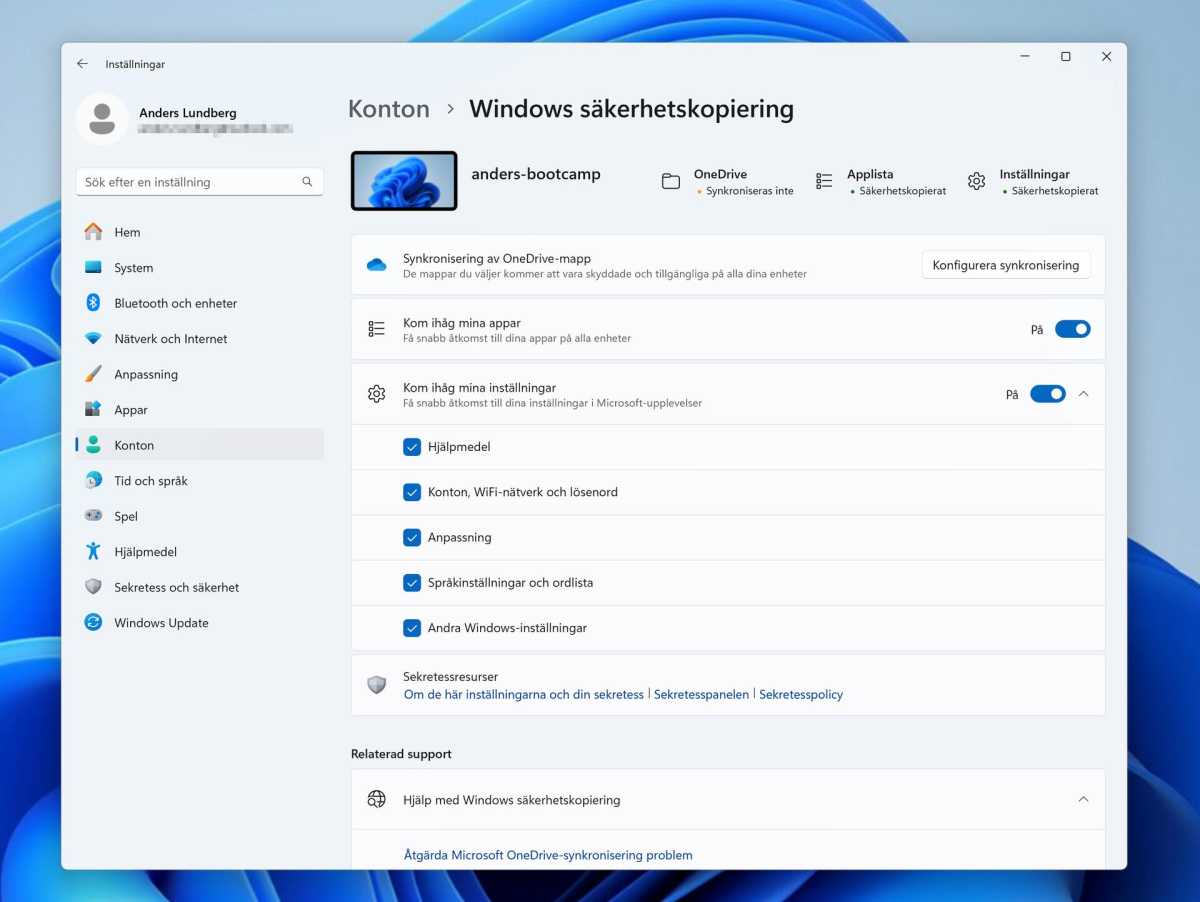Collapse Hjälp med Windows säkerhetskopiering

tap(1084, 799)
